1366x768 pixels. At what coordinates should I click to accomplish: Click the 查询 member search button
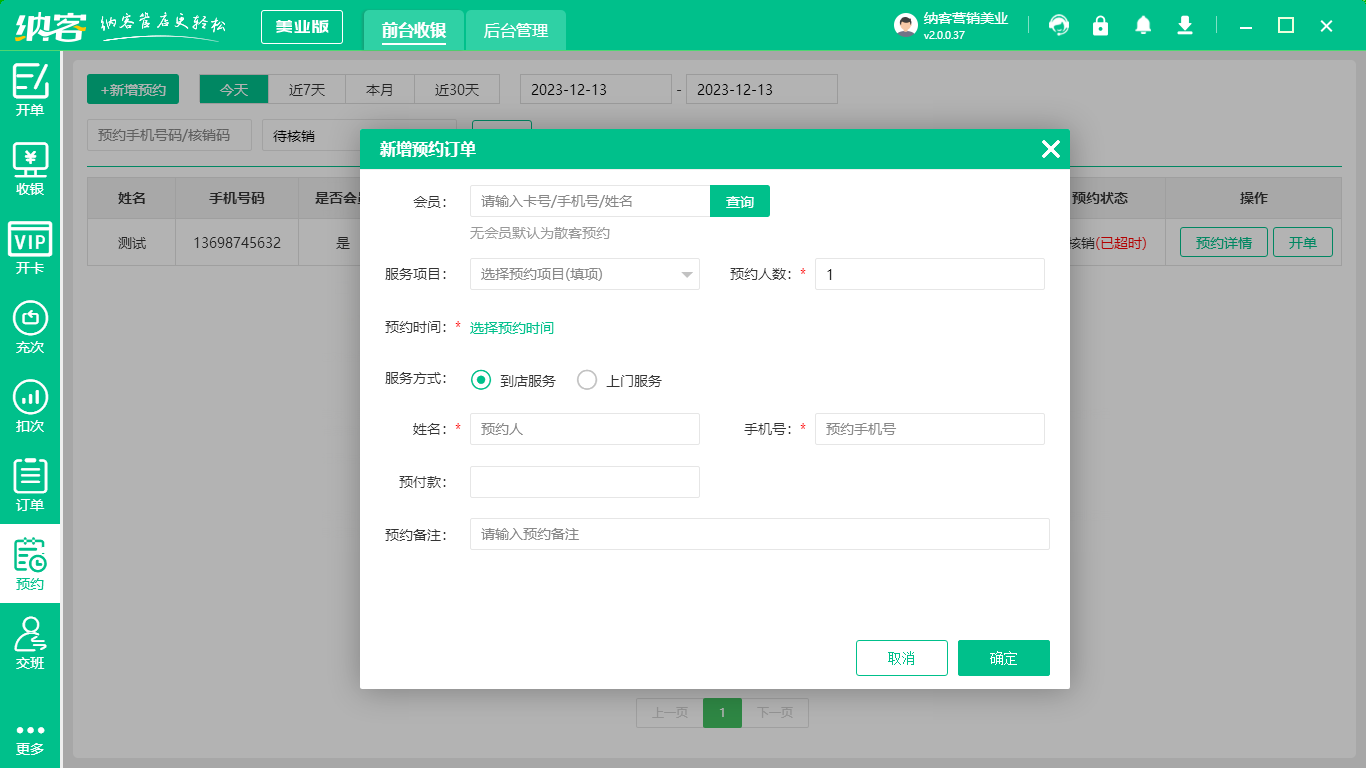pyautogui.click(x=740, y=201)
